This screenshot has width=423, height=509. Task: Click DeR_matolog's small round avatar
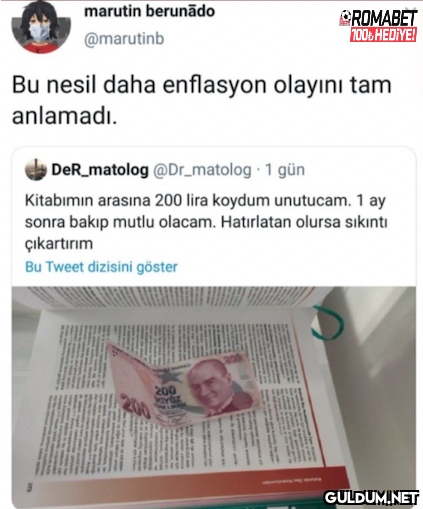[36, 170]
